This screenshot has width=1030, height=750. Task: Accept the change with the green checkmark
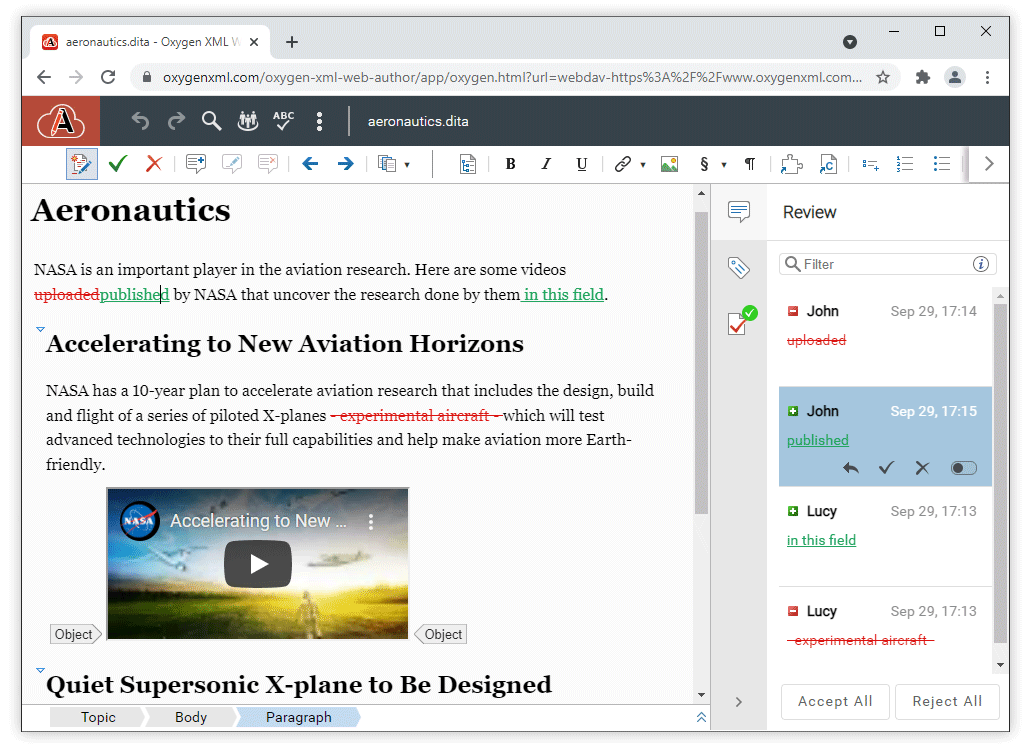click(x=118, y=164)
